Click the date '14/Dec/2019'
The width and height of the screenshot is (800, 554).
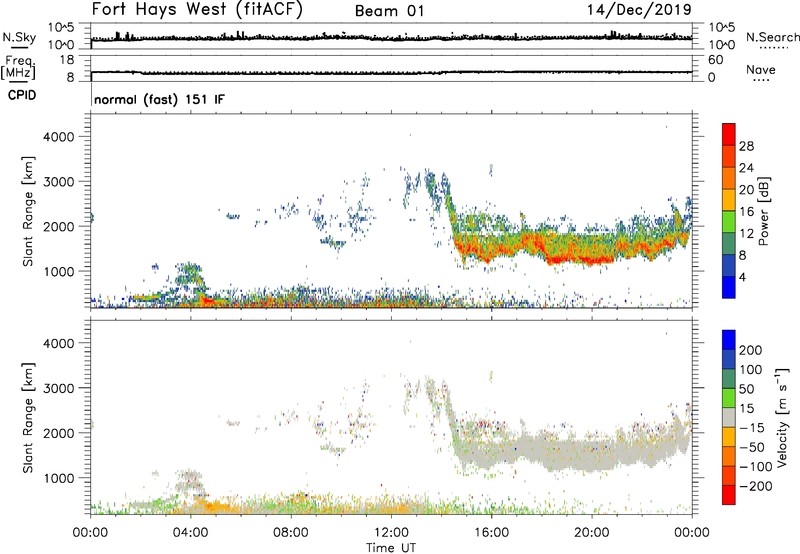[x=639, y=10]
